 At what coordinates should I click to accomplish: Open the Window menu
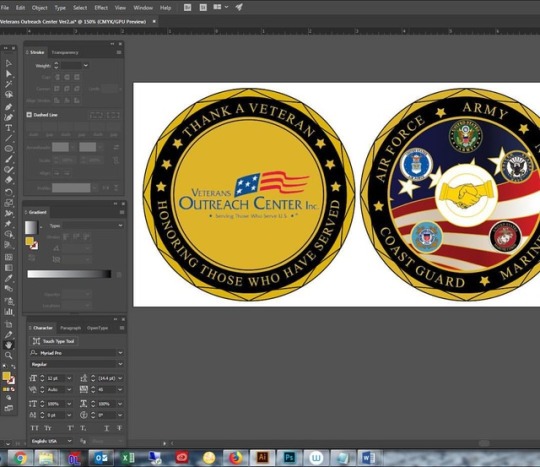point(143,8)
